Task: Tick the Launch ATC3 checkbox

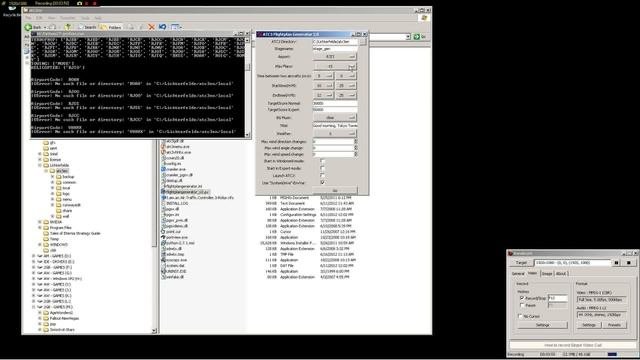Action: pyautogui.click(x=322, y=176)
